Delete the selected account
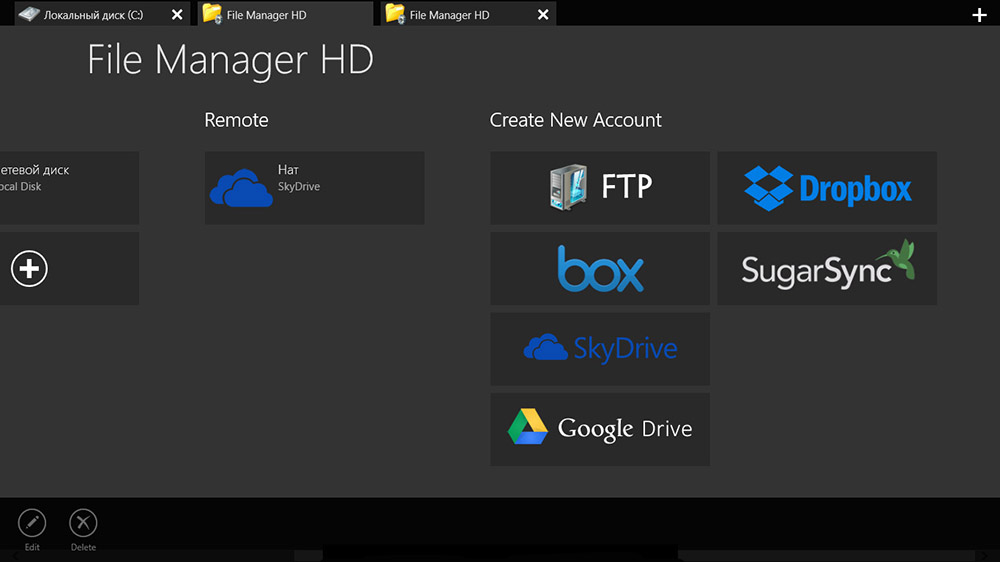Viewport: 1000px width, 562px height. [x=83, y=529]
